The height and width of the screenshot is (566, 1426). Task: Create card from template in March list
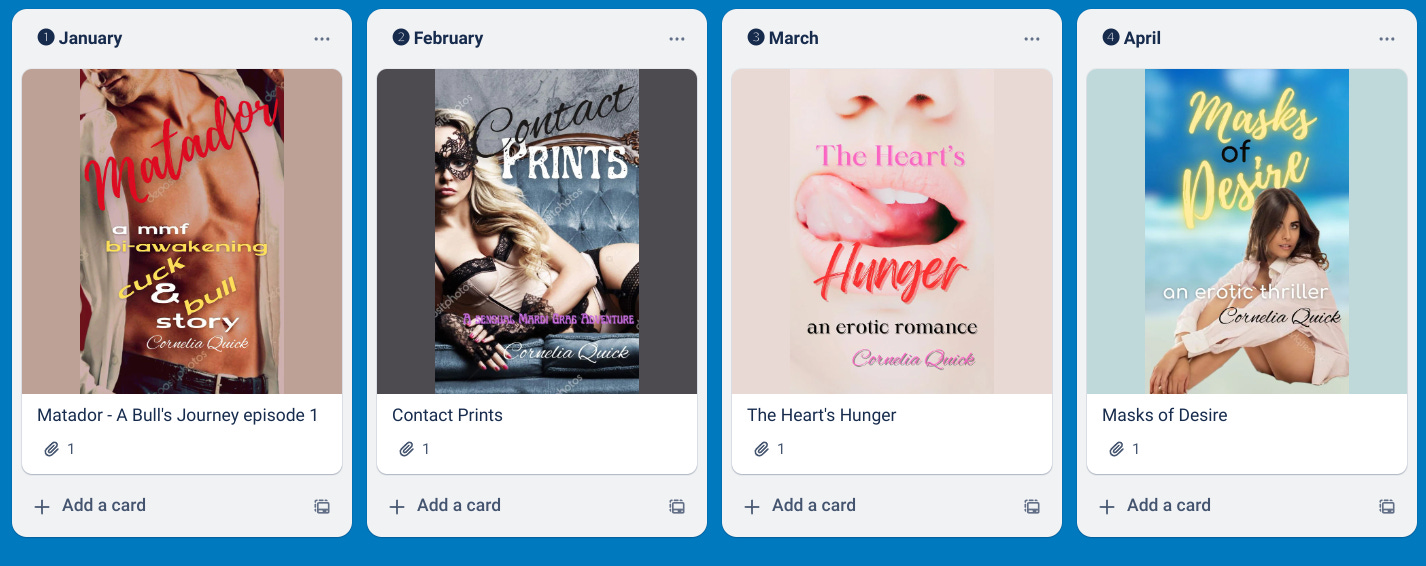coord(1032,506)
